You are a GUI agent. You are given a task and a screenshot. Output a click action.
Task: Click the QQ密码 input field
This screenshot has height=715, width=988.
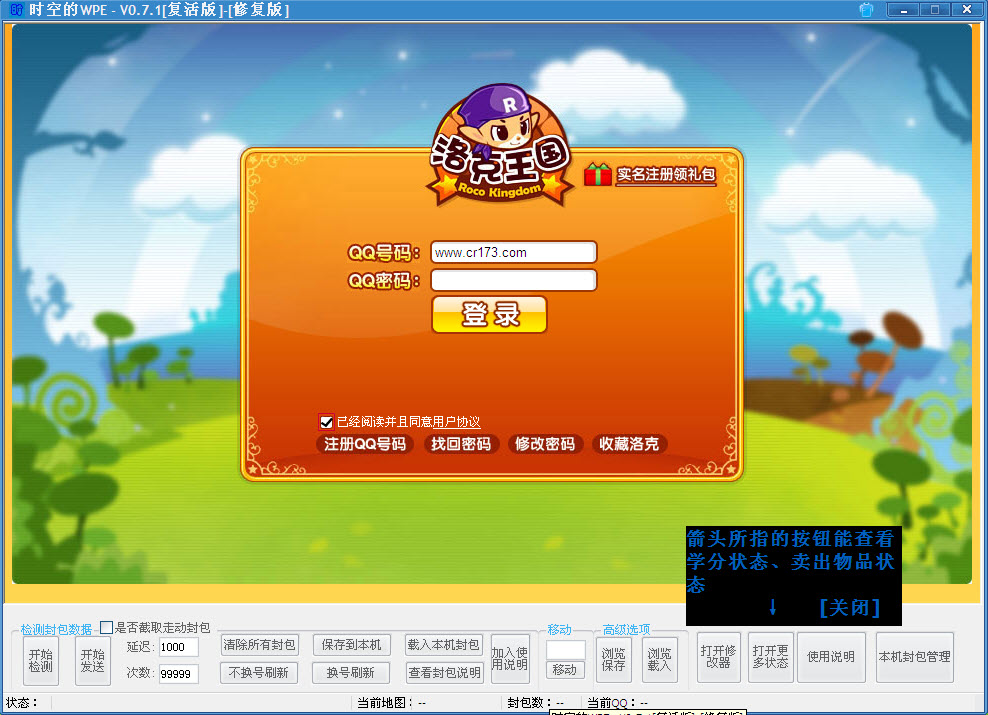[514, 280]
